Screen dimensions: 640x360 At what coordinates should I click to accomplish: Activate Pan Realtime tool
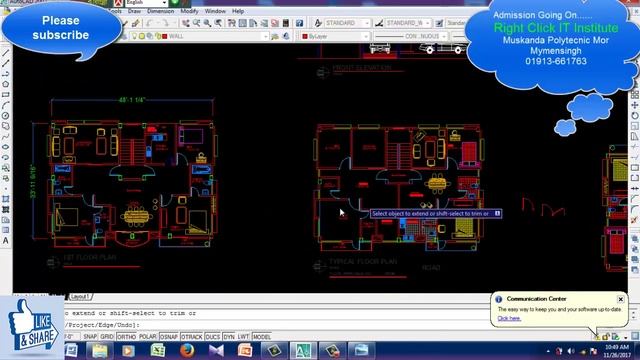(186, 23)
